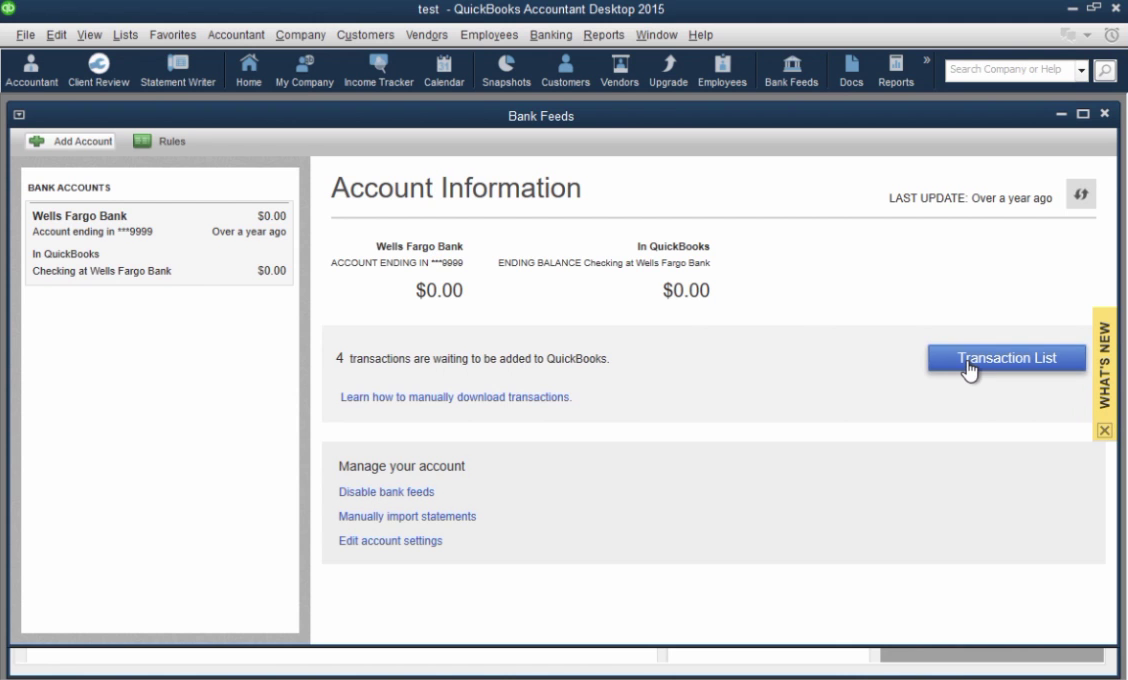
Task: Open the dropdown beside the messages icon
Action: click(x=1087, y=35)
